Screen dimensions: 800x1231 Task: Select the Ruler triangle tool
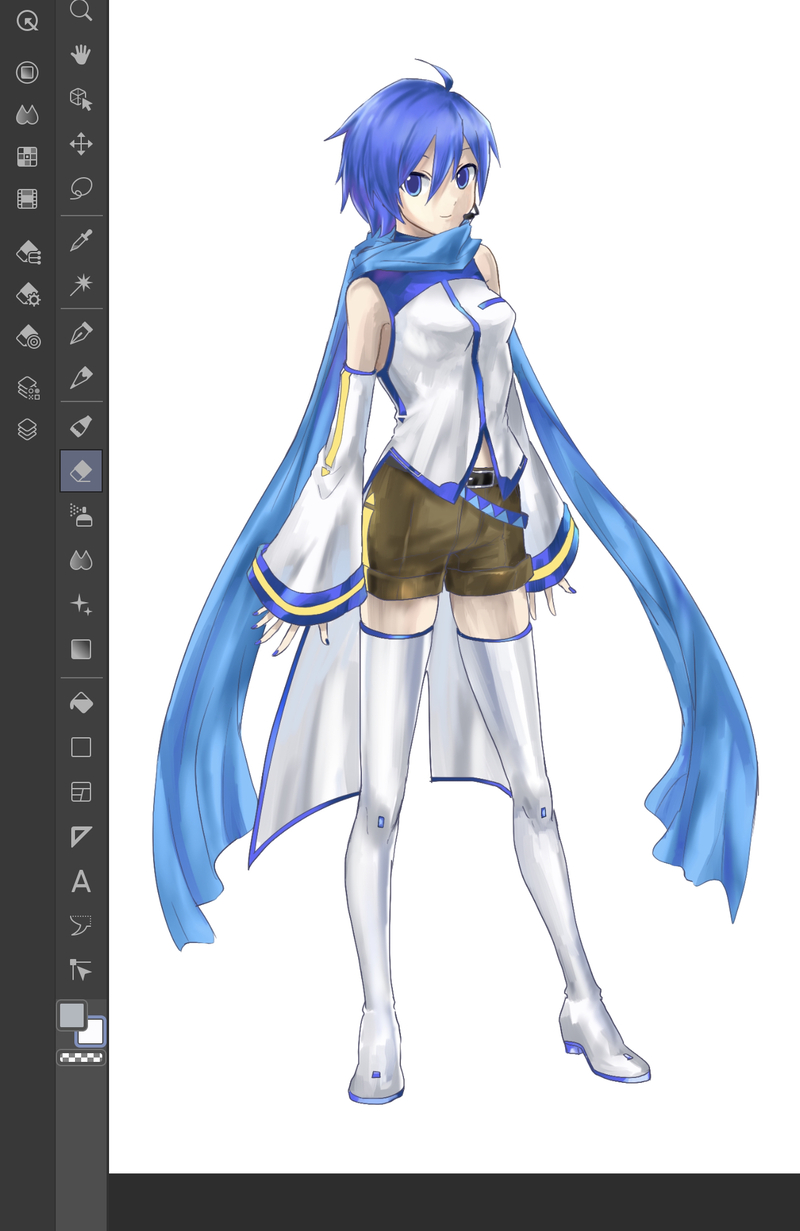click(81, 837)
